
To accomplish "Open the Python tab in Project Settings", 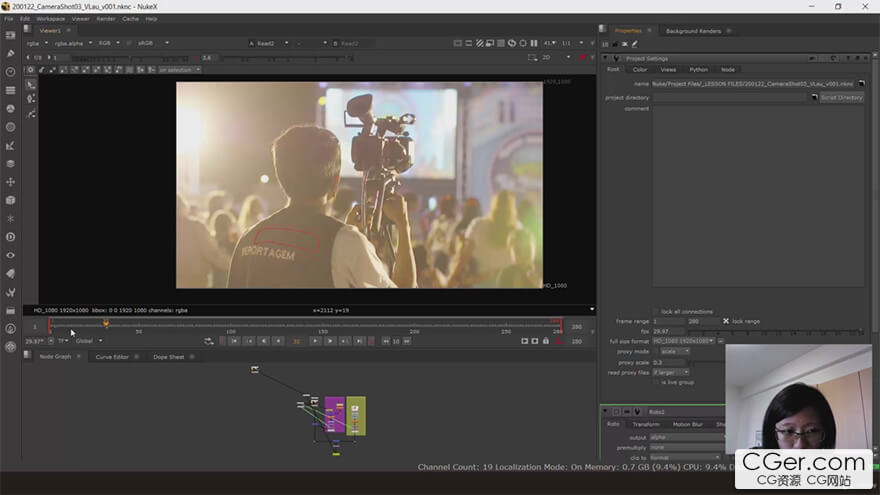I will pyautogui.click(x=698, y=70).
